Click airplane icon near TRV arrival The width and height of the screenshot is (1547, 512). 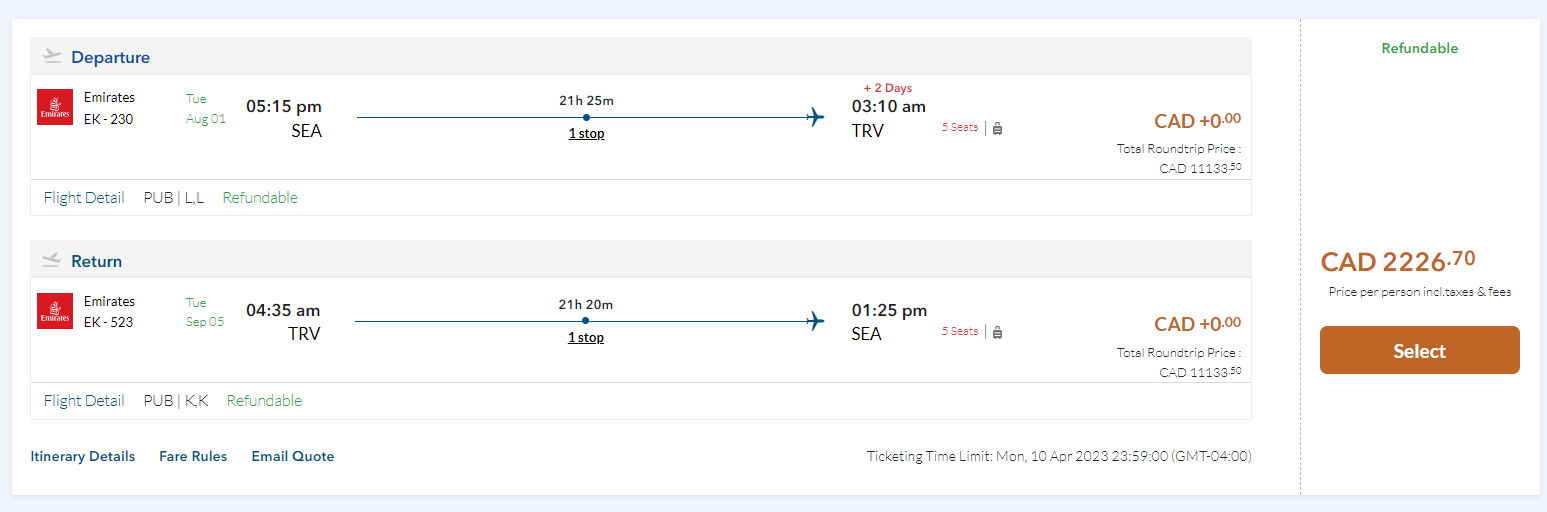tap(816, 117)
